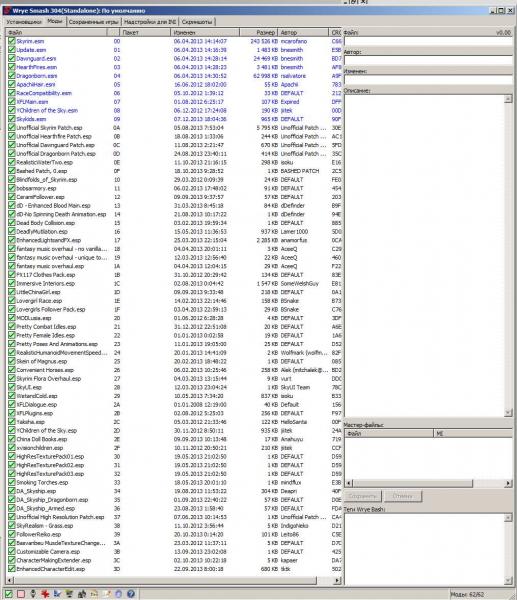The height and width of the screenshot is (600, 517).
Task: Sort by the Размер column header
Action: (259, 33)
